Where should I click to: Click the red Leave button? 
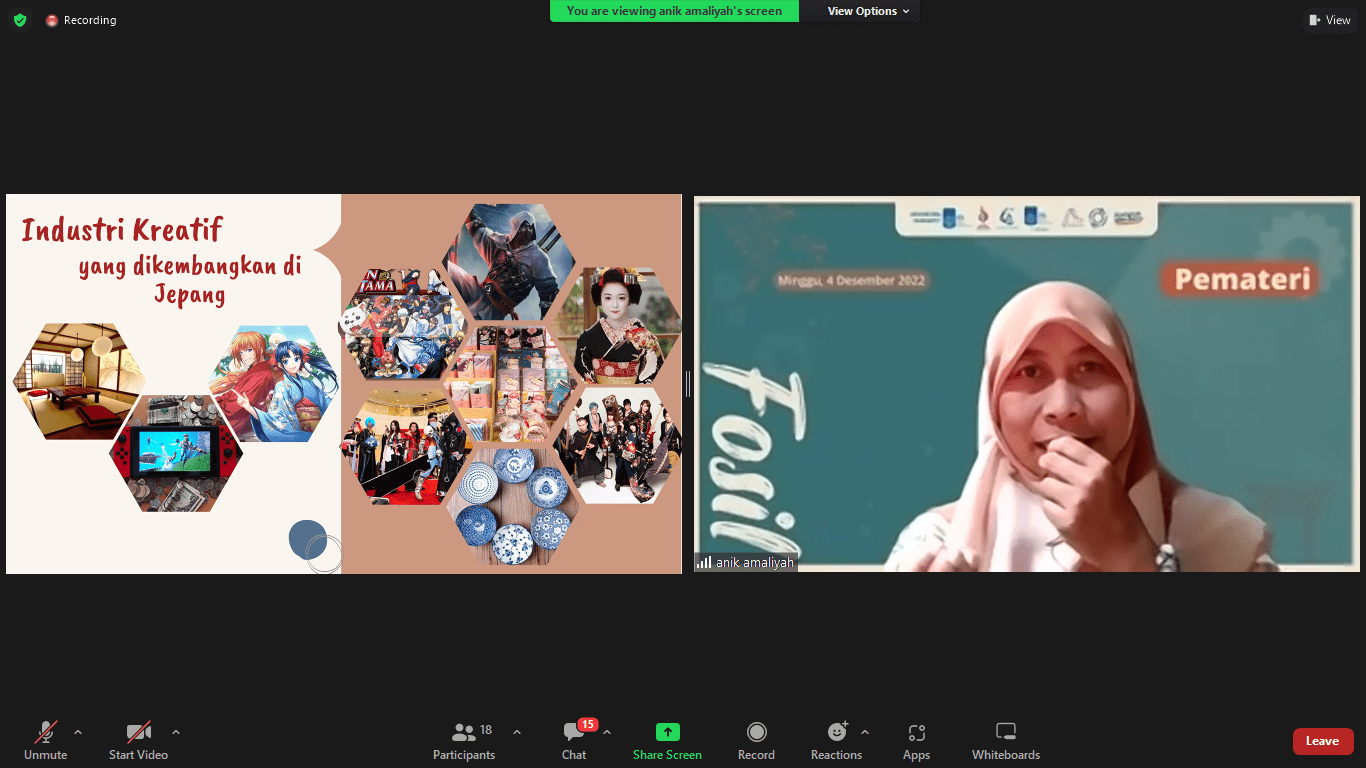[1322, 741]
